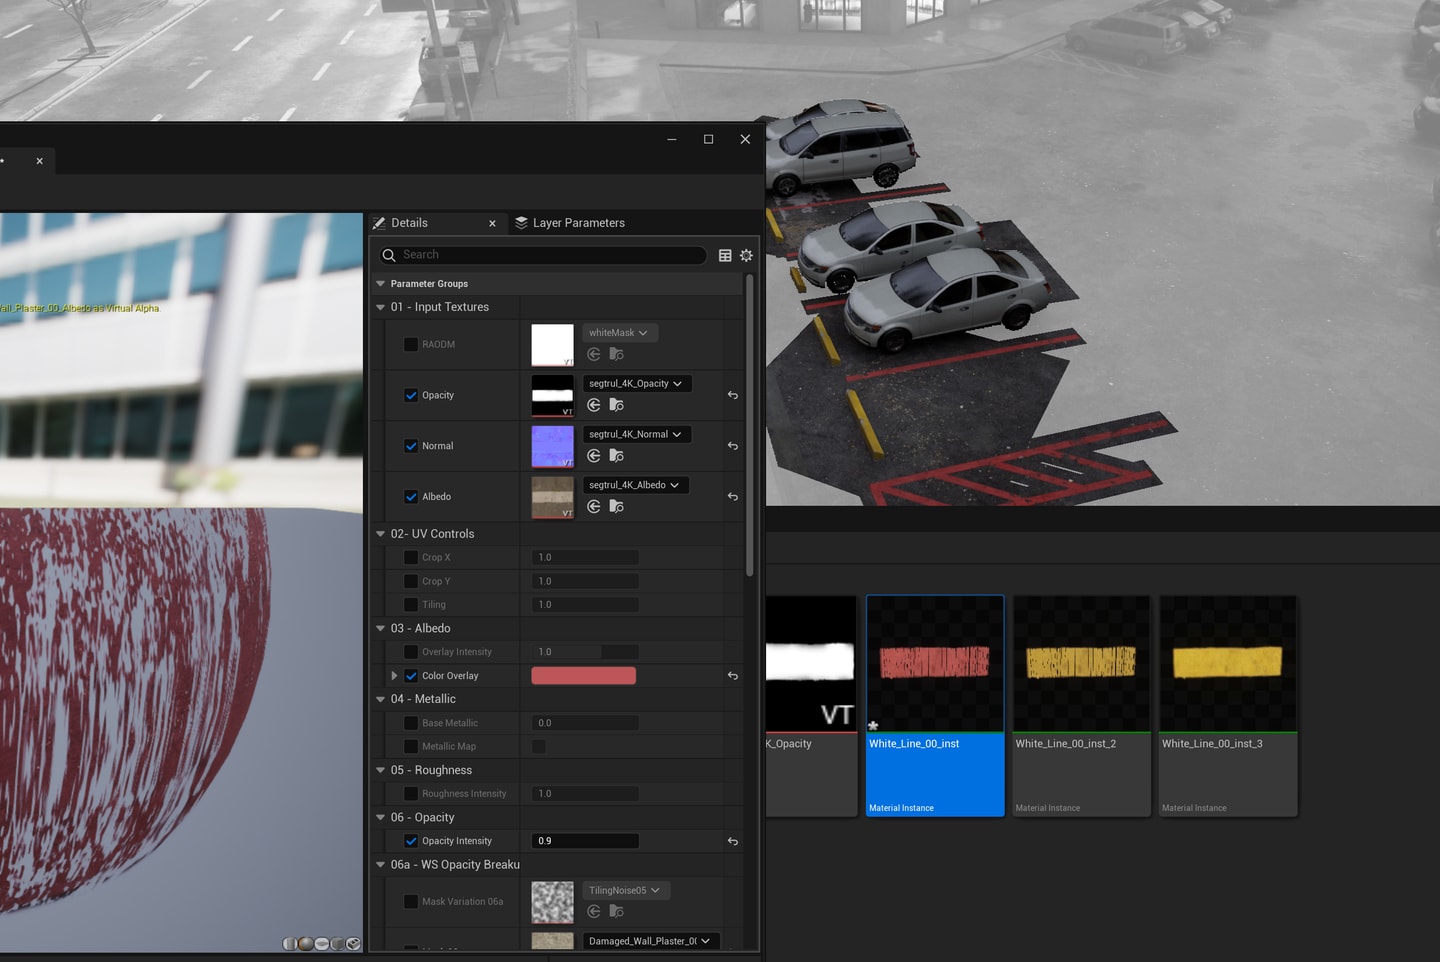Enable the Mask Variation 06a checkbox
Image resolution: width=1440 pixels, height=962 pixels.
411,902
